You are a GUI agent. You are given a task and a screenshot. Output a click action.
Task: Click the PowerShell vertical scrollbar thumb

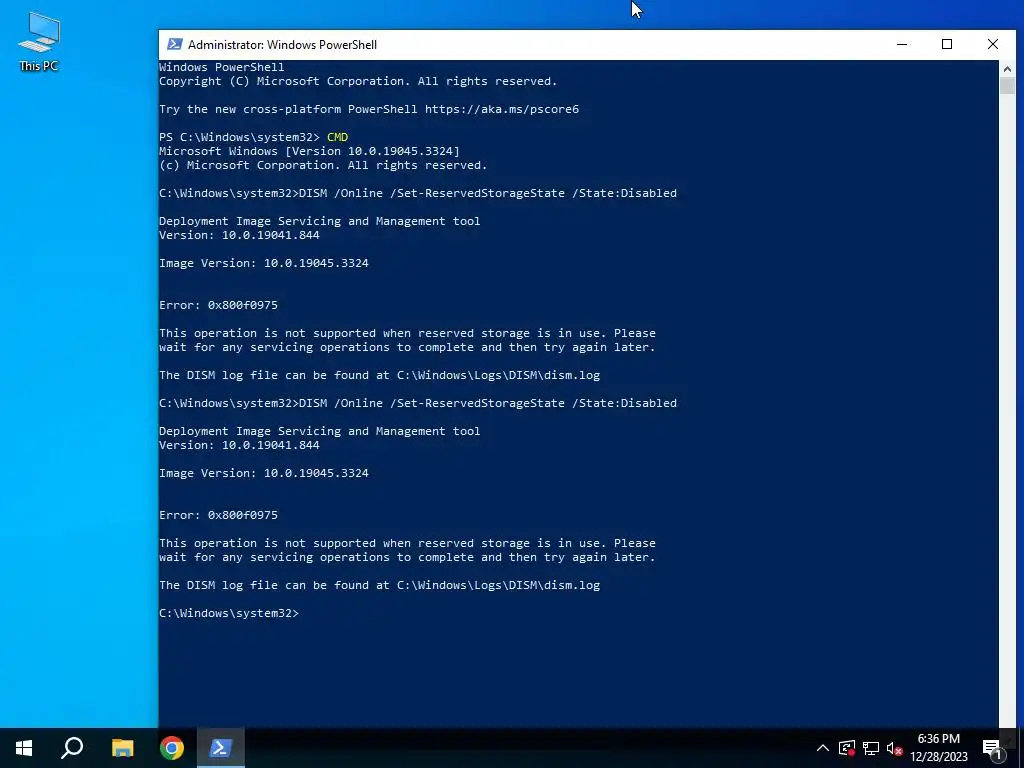1007,86
